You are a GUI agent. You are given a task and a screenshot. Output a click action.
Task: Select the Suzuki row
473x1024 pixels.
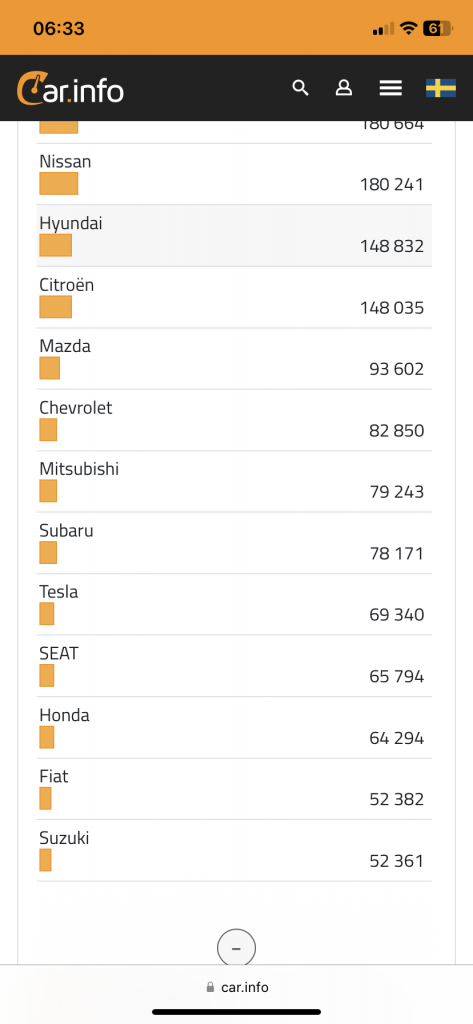coord(234,851)
